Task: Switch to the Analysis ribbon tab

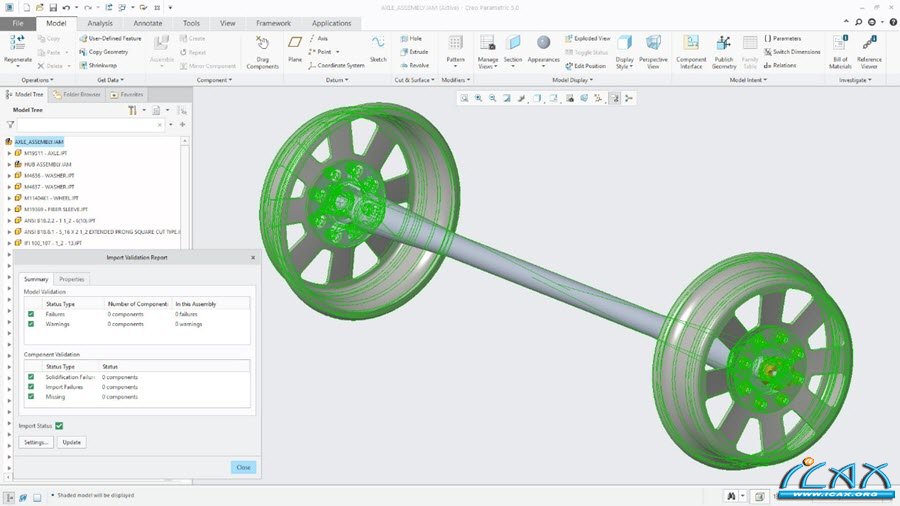Action: 100,22
